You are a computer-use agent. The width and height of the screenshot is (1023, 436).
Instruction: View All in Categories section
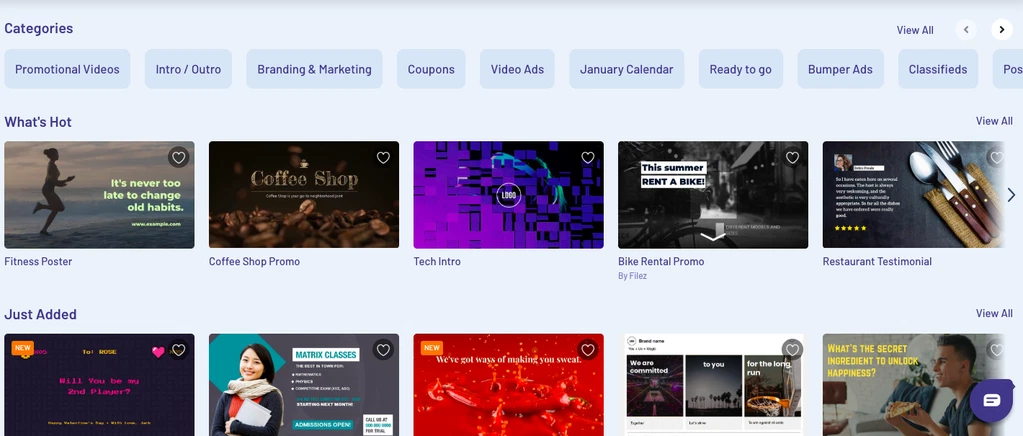click(x=915, y=30)
